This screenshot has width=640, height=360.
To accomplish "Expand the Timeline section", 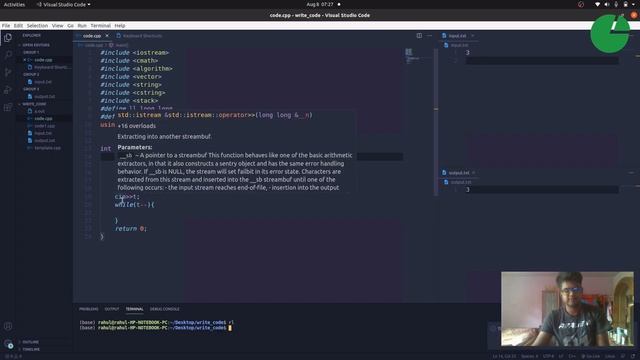I will [x=31, y=350].
